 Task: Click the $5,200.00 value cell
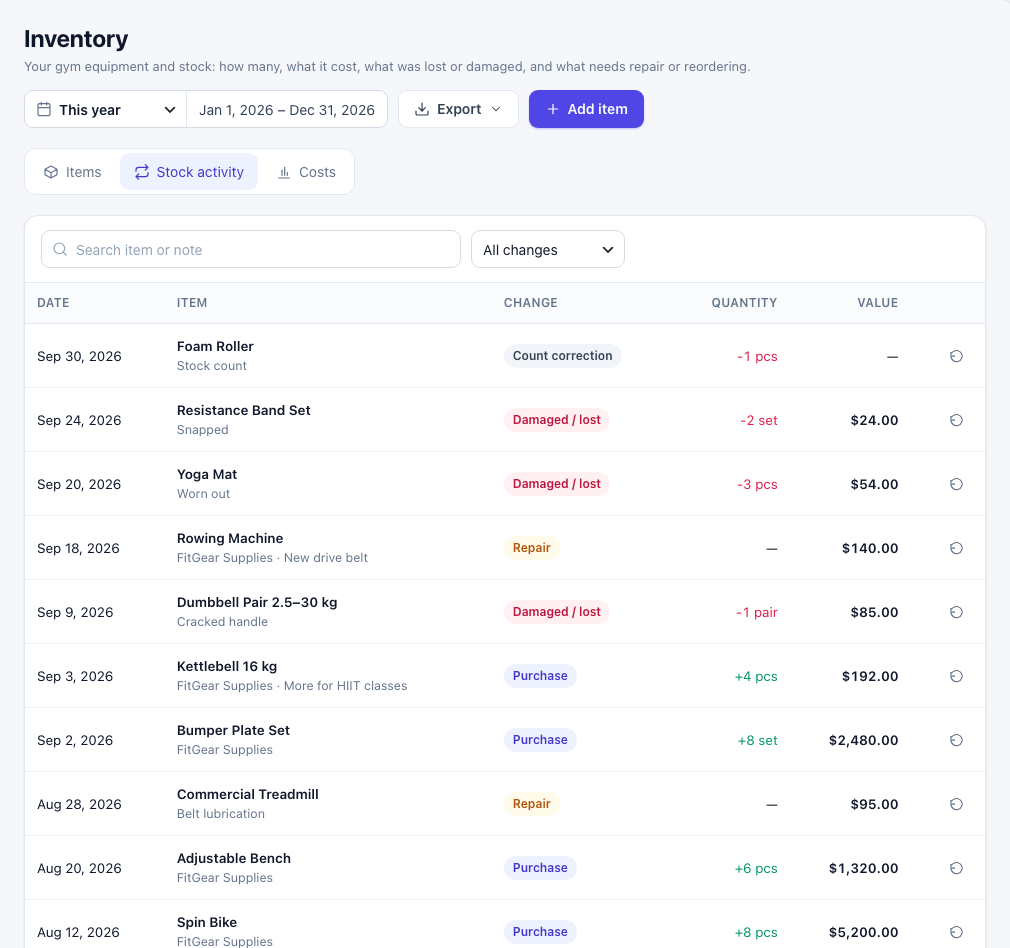[x=863, y=932]
